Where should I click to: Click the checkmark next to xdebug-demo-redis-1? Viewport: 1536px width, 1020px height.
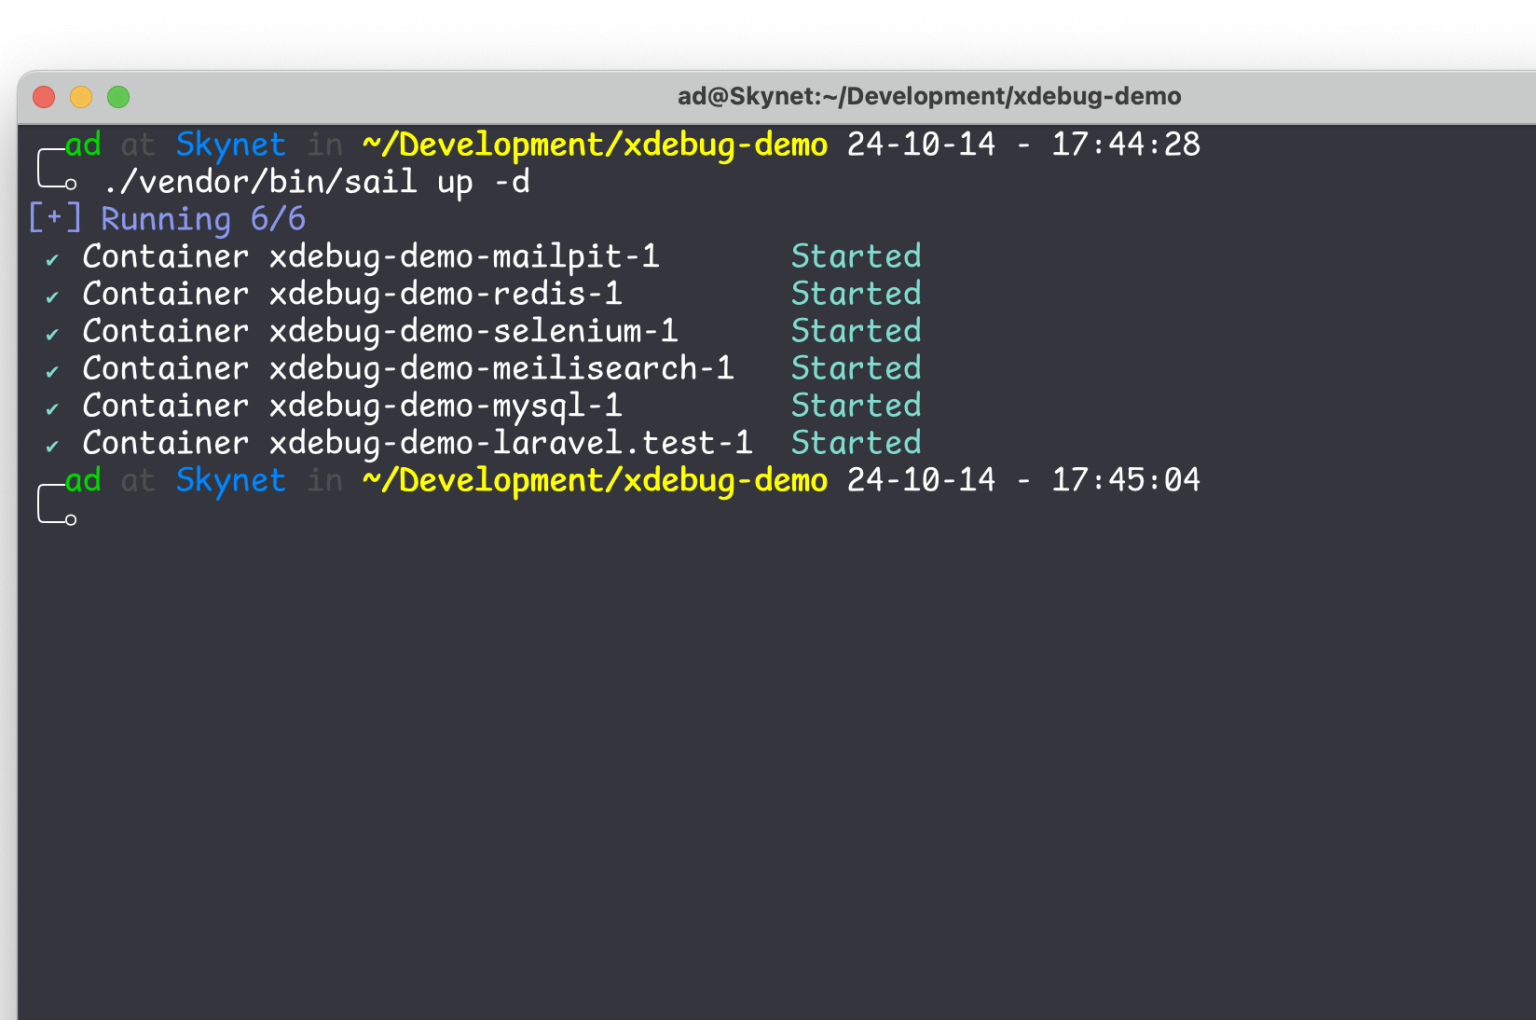[51, 294]
